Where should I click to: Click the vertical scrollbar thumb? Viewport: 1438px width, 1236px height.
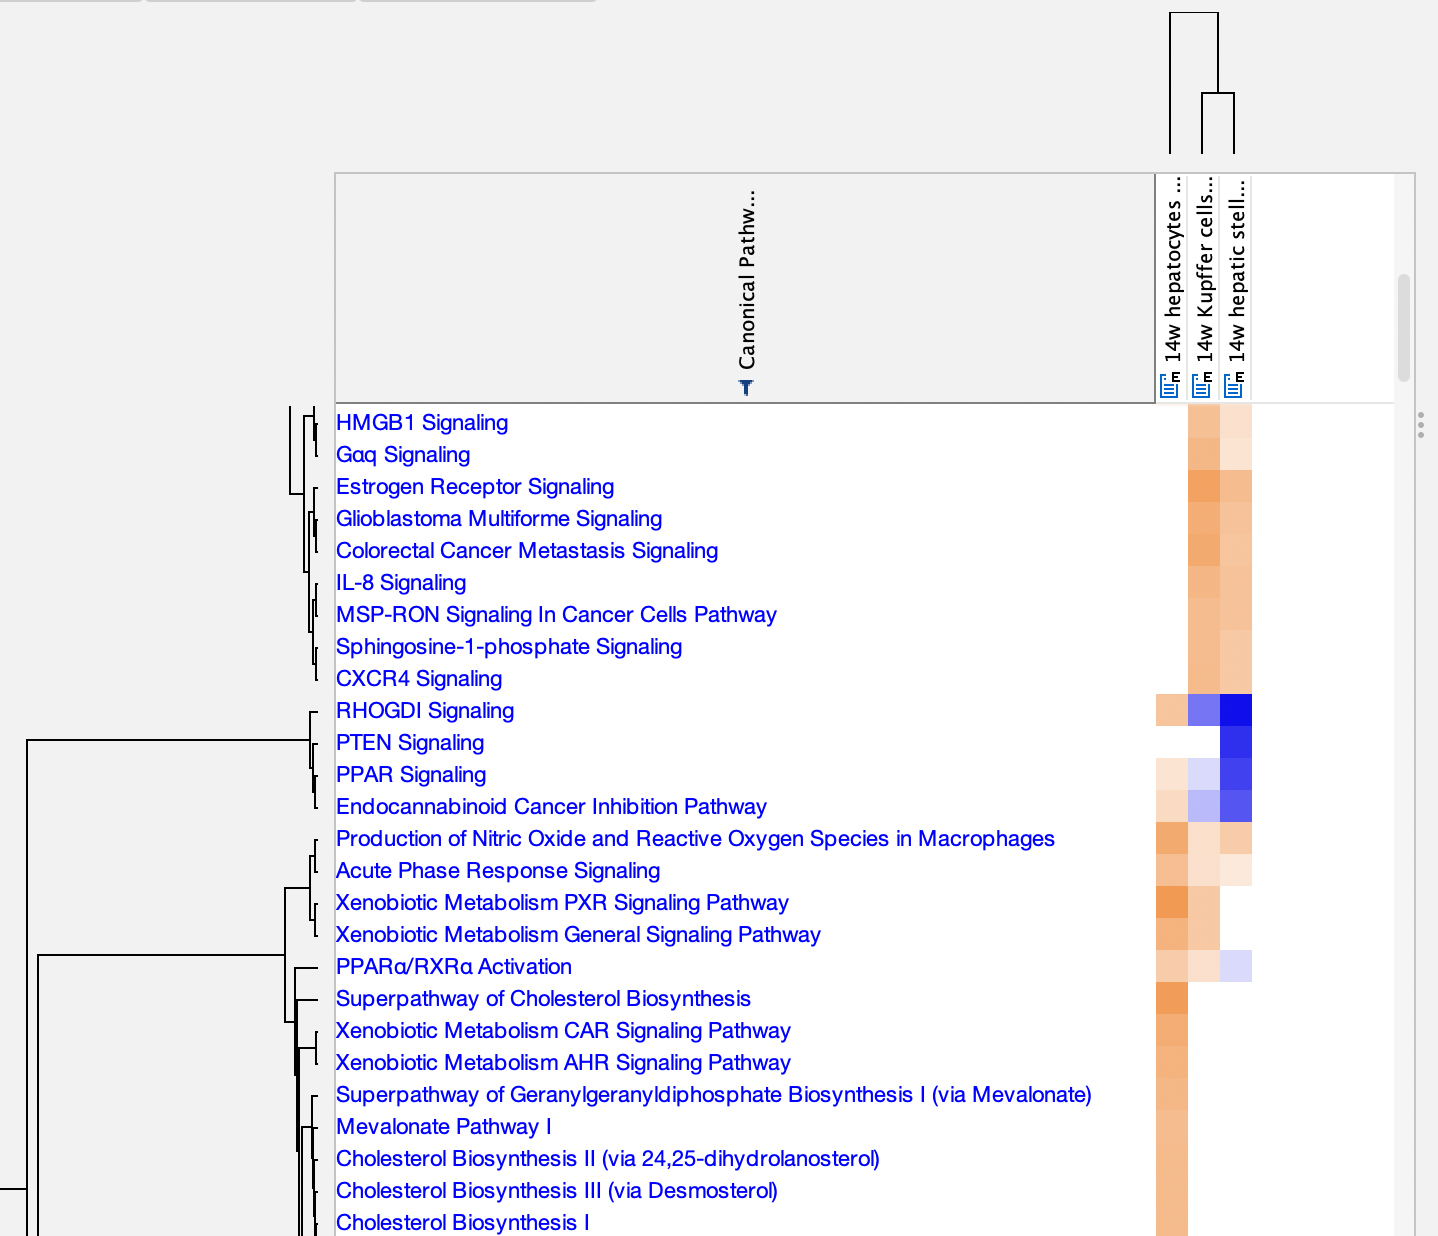point(1404,328)
